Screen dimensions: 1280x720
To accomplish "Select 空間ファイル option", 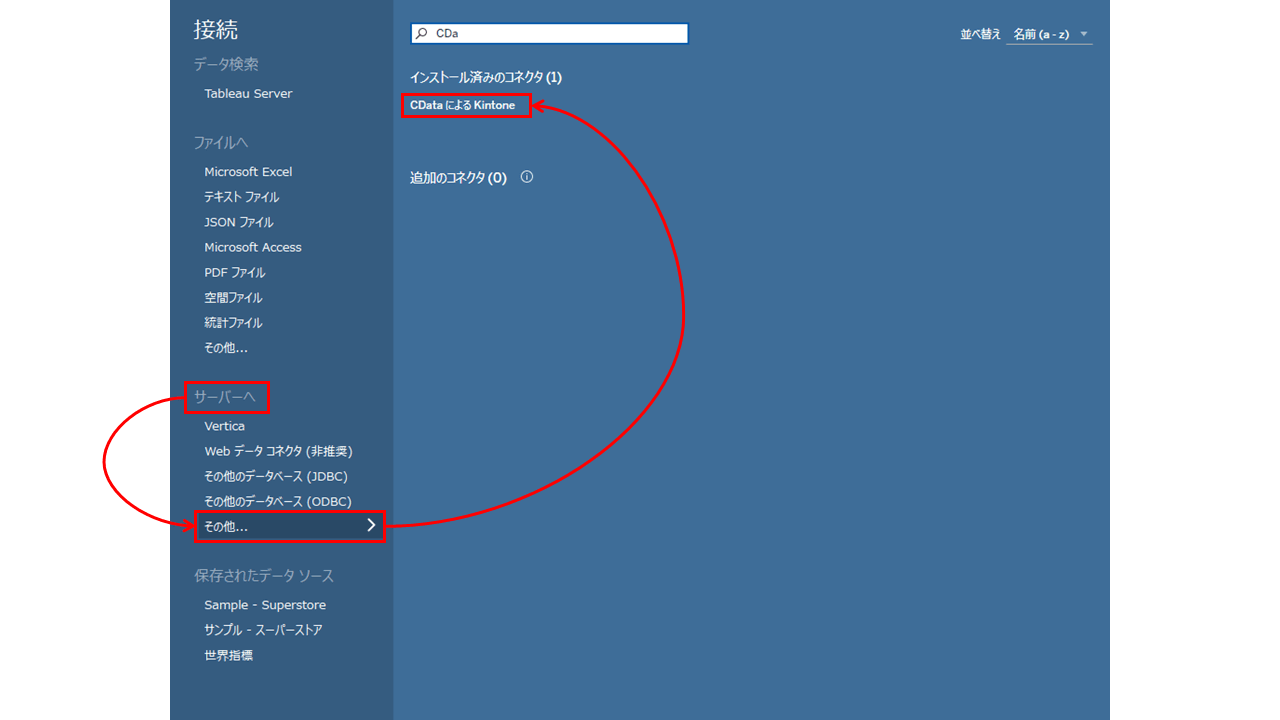I will point(233,297).
